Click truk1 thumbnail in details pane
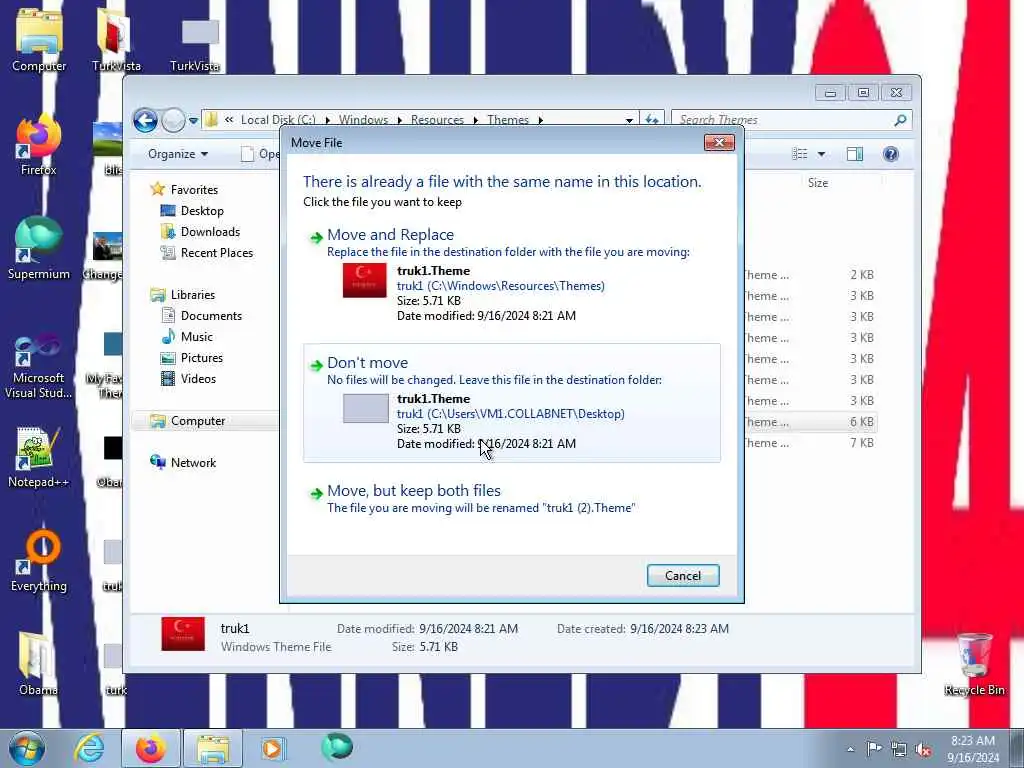This screenshot has width=1024, height=768. pyautogui.click(x=183, y=634)
